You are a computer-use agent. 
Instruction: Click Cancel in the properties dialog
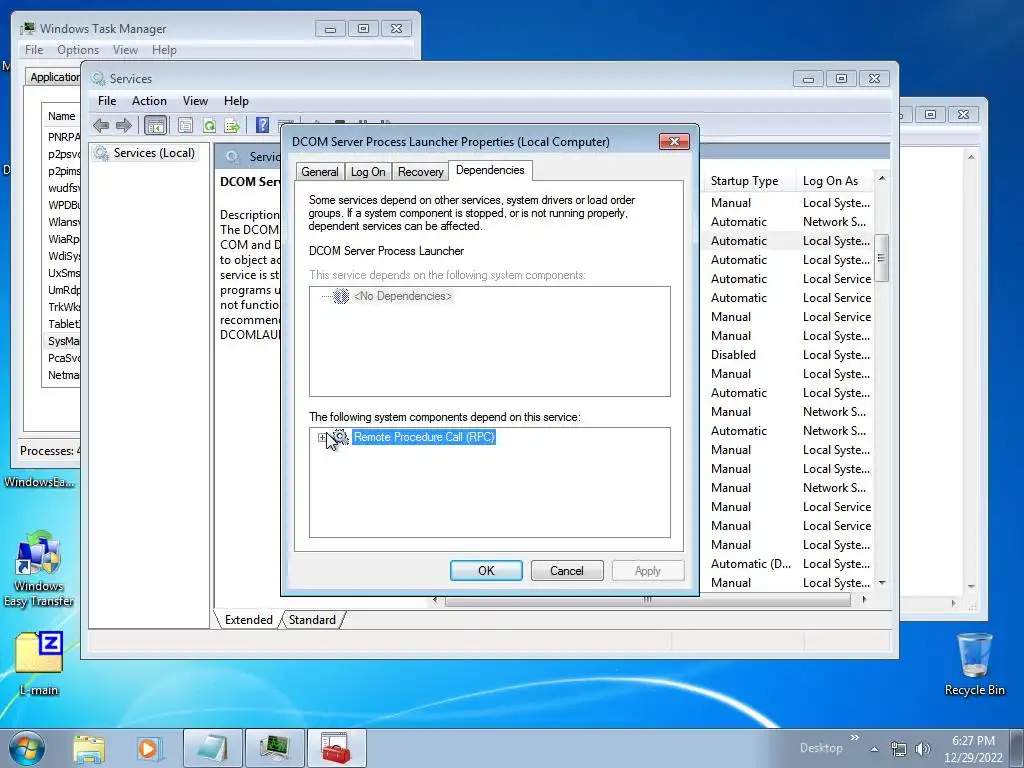[x=567, y=570]
